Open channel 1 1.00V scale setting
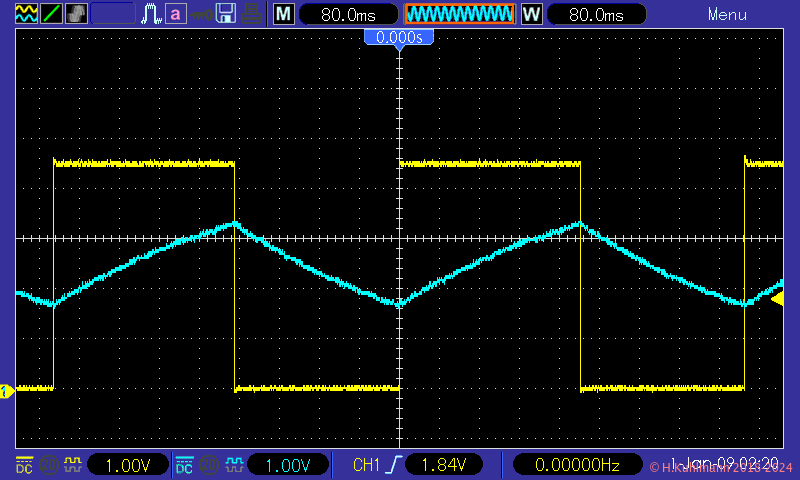The width and height of the screenshot is (800, 480). click(x=128, y=465)
